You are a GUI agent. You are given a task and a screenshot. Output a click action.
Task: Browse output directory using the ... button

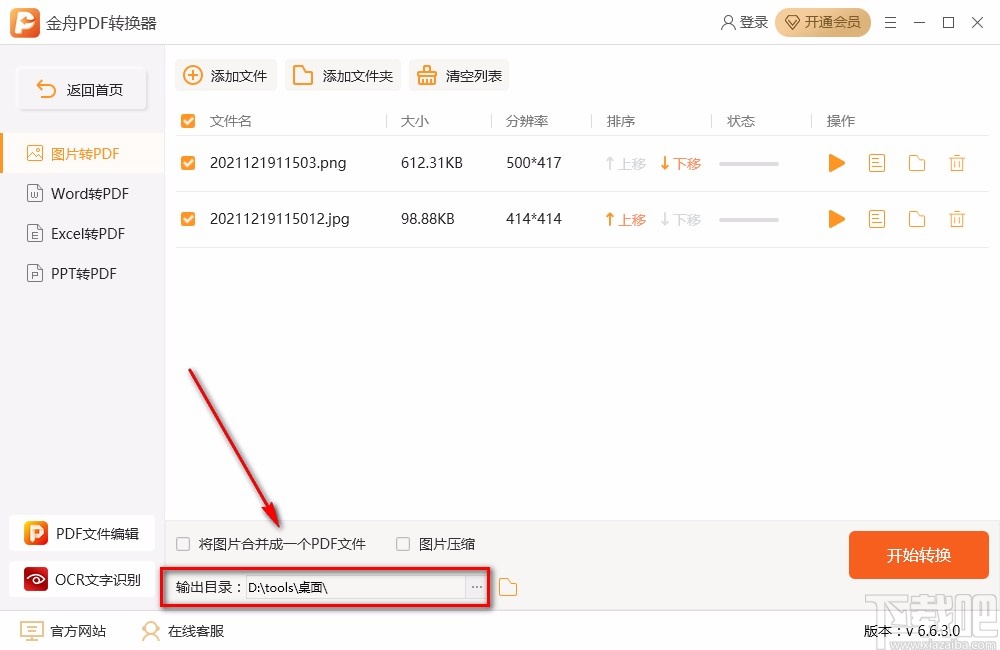point(477,587)
